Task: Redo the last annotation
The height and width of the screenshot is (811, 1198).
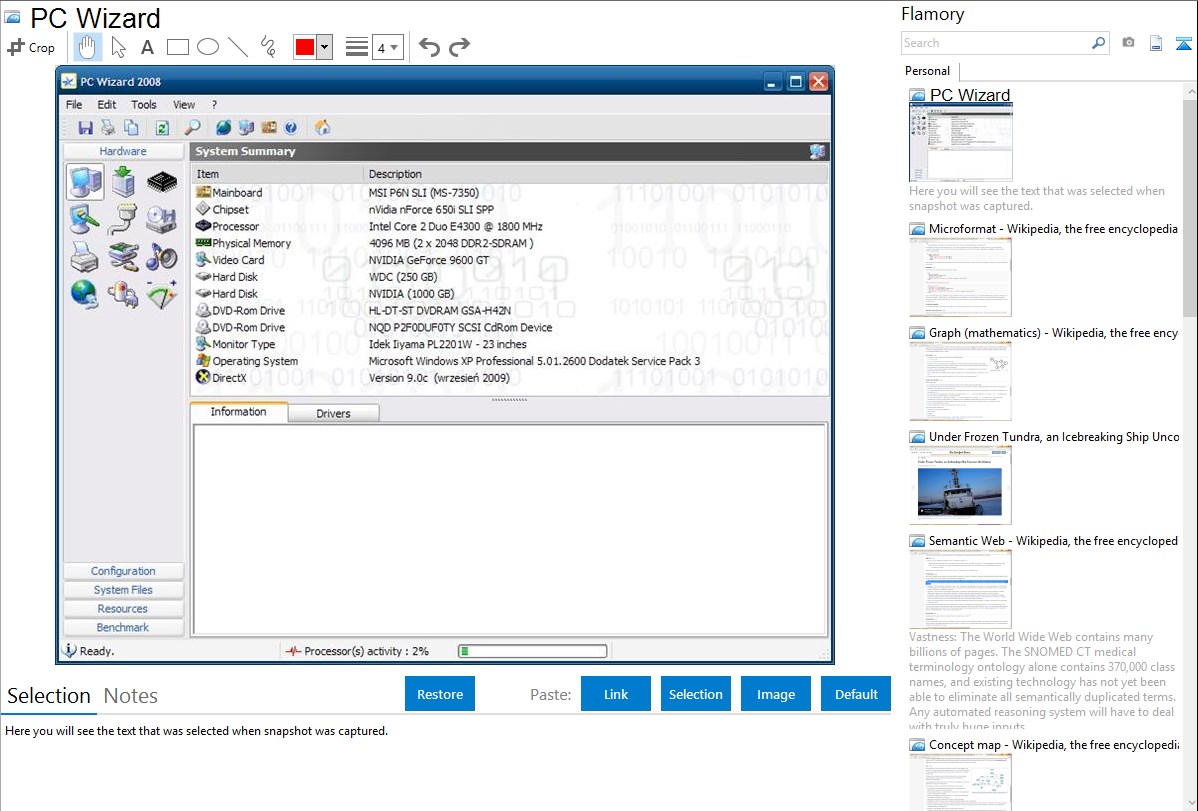Action: coord(459,47)
